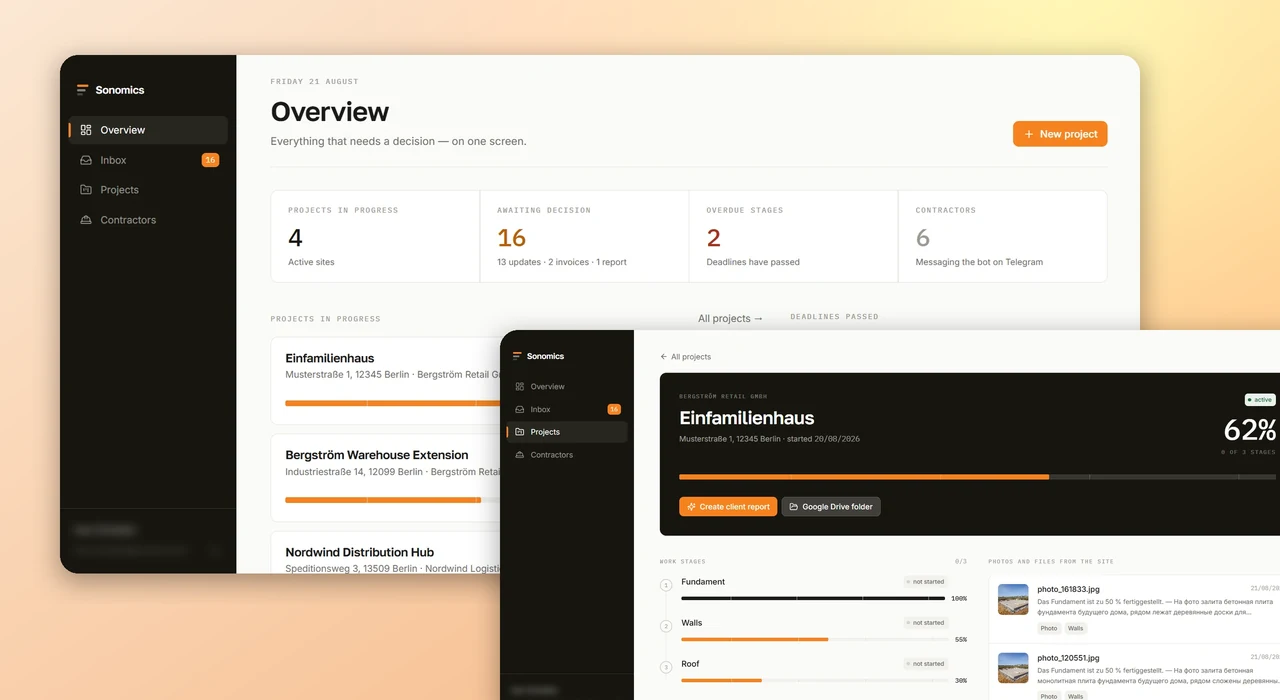1280x700 pixels.
Task: Click the Overdue Stages stat card showing 2
Action: point(793,237)
